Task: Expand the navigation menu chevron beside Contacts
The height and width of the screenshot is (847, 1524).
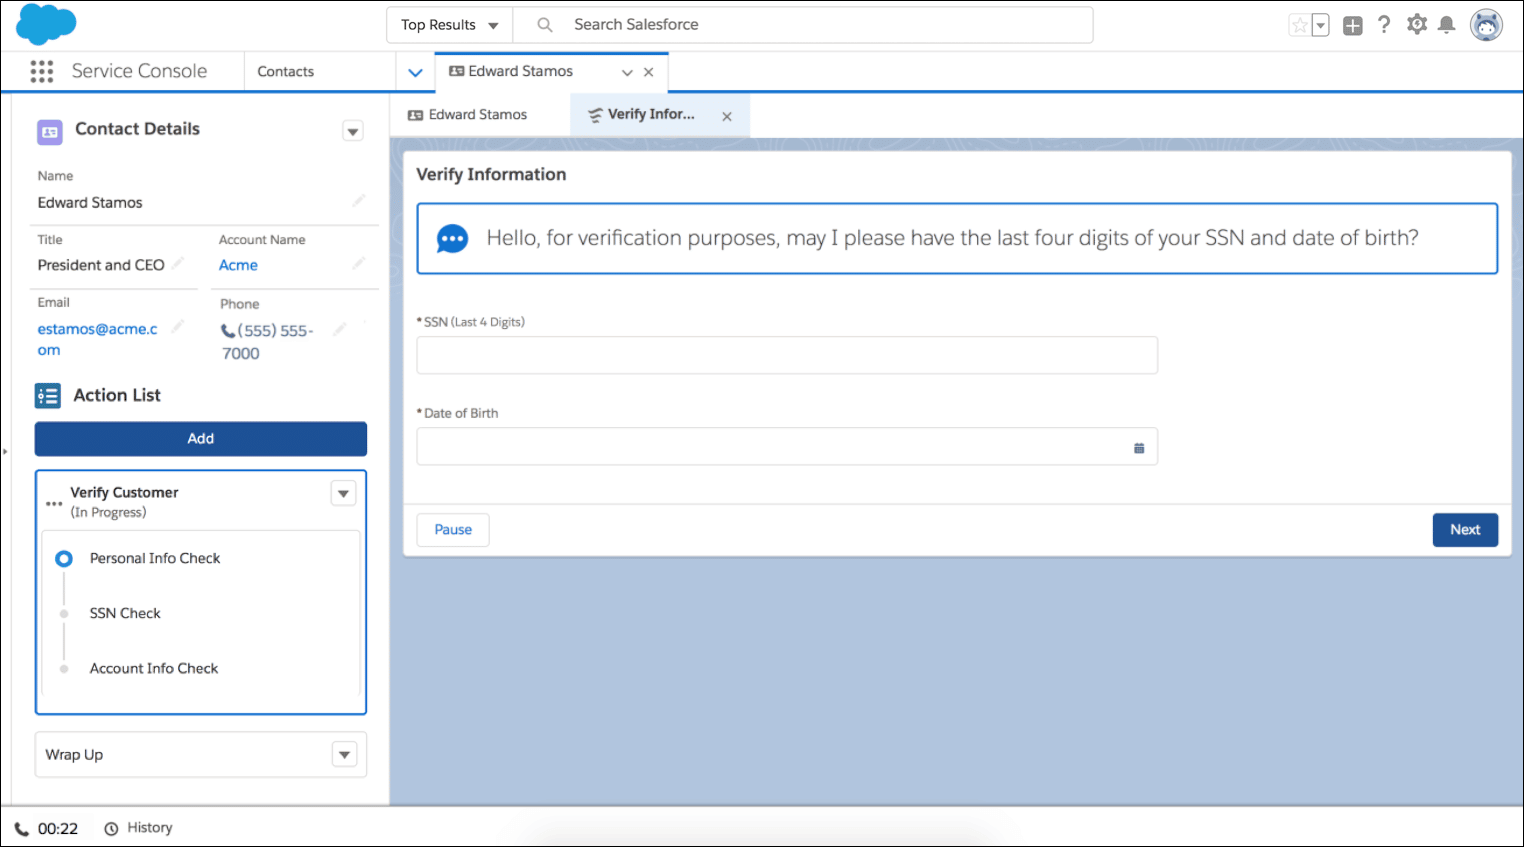Action: (416, 72)
